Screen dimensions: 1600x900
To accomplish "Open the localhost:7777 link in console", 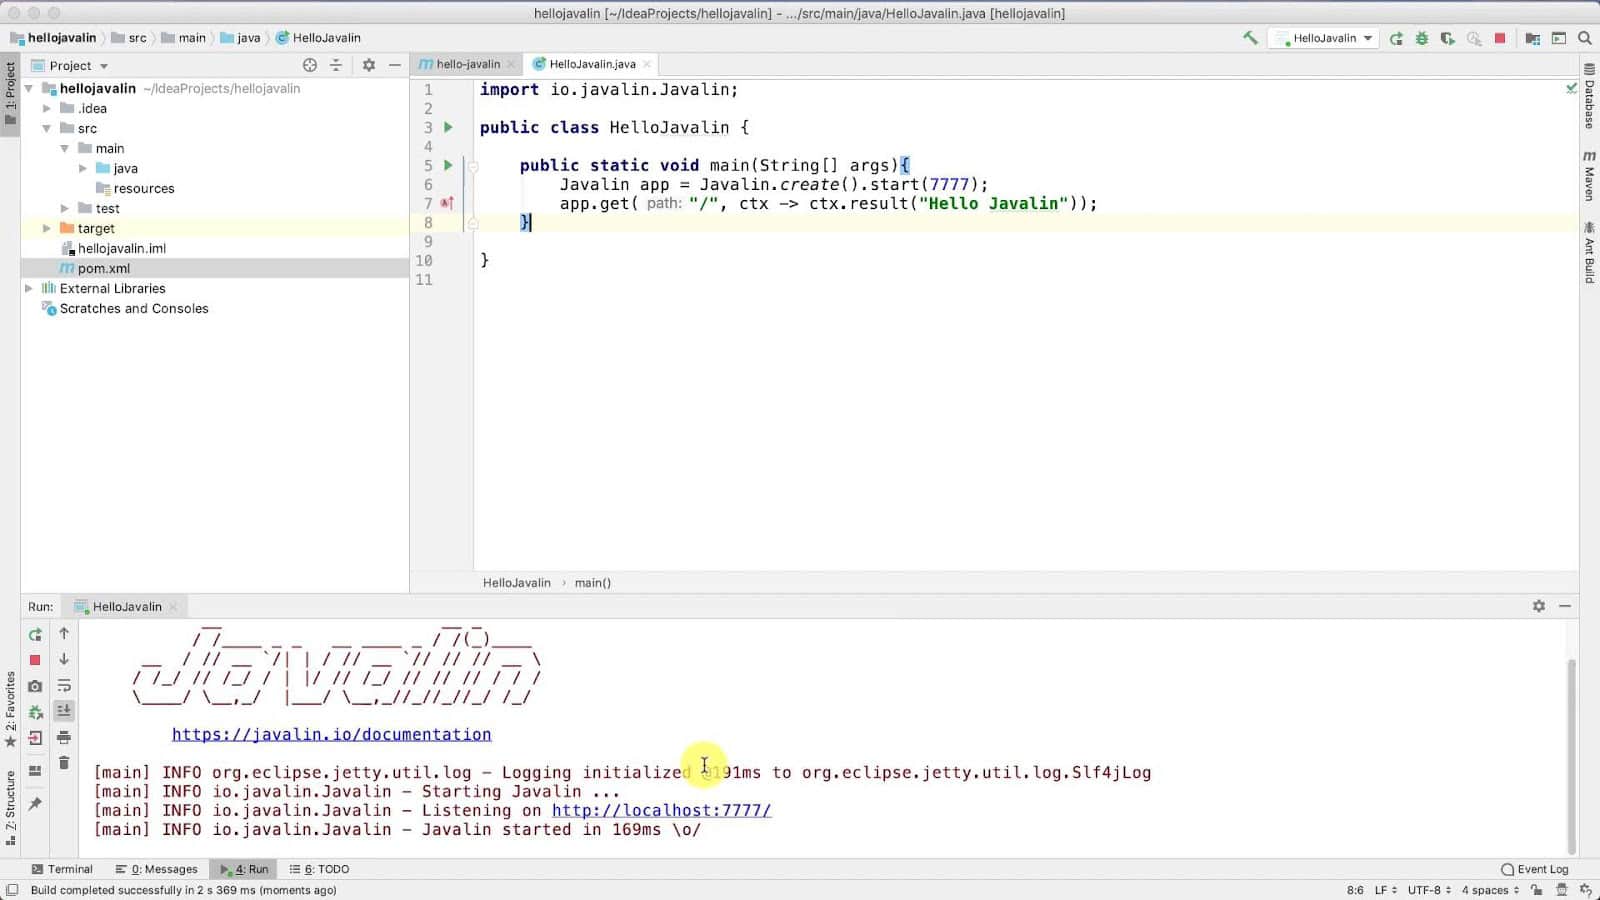I will (x=661, y=810).
